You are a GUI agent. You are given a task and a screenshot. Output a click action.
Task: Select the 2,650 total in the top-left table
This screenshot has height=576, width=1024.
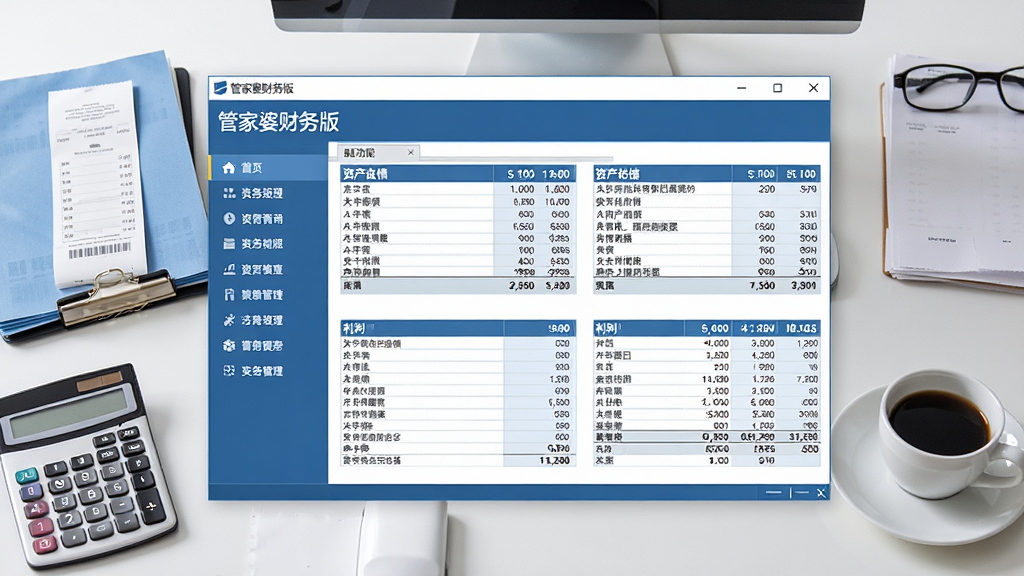click(x=522, y=285)
